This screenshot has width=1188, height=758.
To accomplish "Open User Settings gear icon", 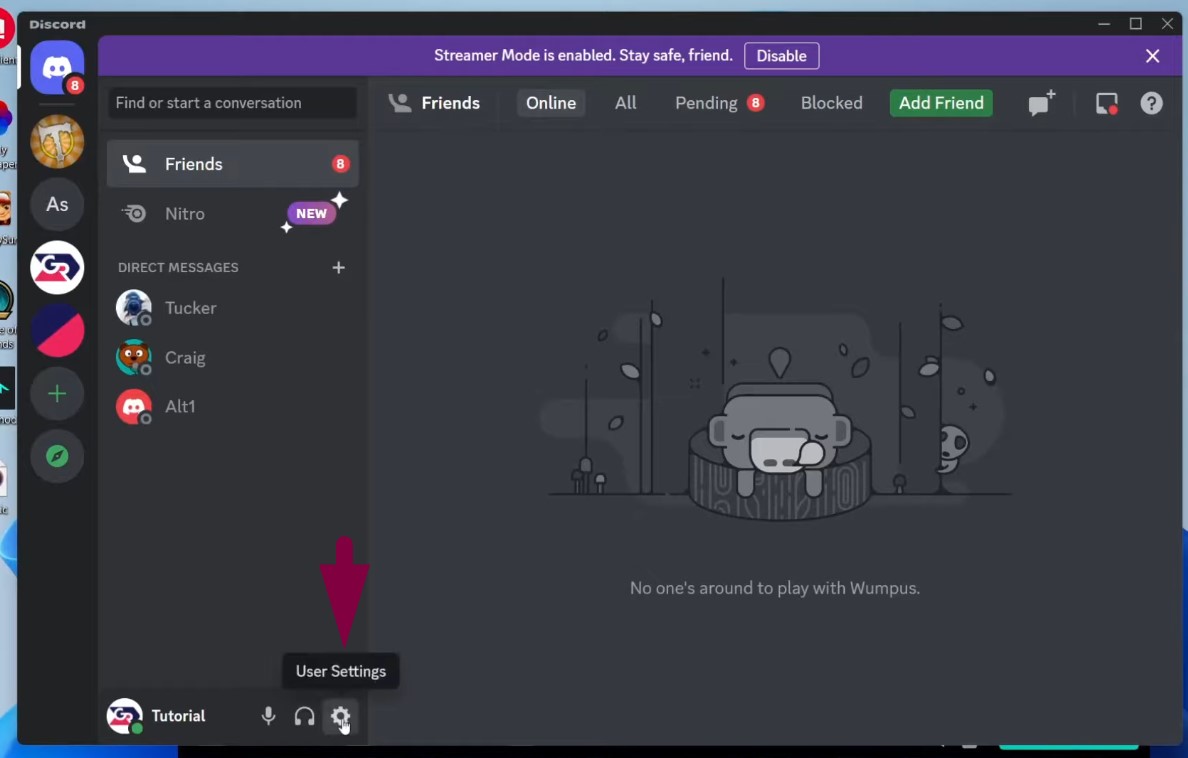I will point(340,716).
